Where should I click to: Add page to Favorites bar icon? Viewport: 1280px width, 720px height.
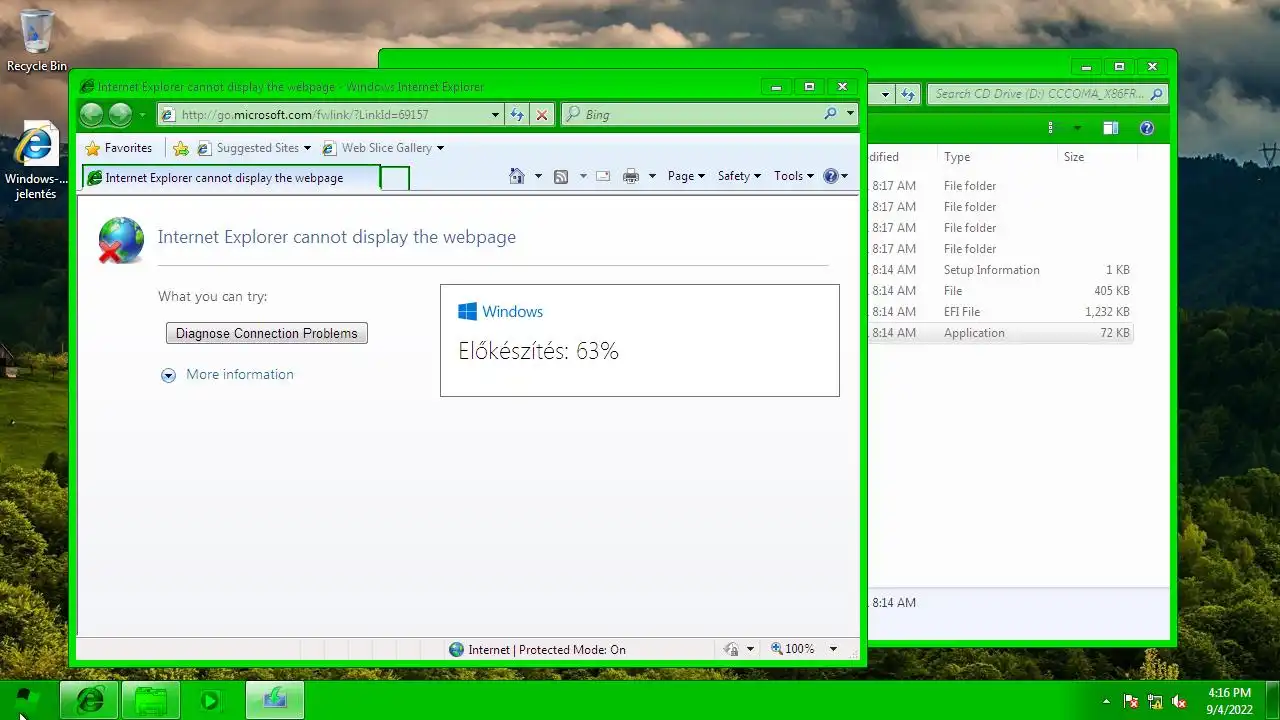coord(181,148)
